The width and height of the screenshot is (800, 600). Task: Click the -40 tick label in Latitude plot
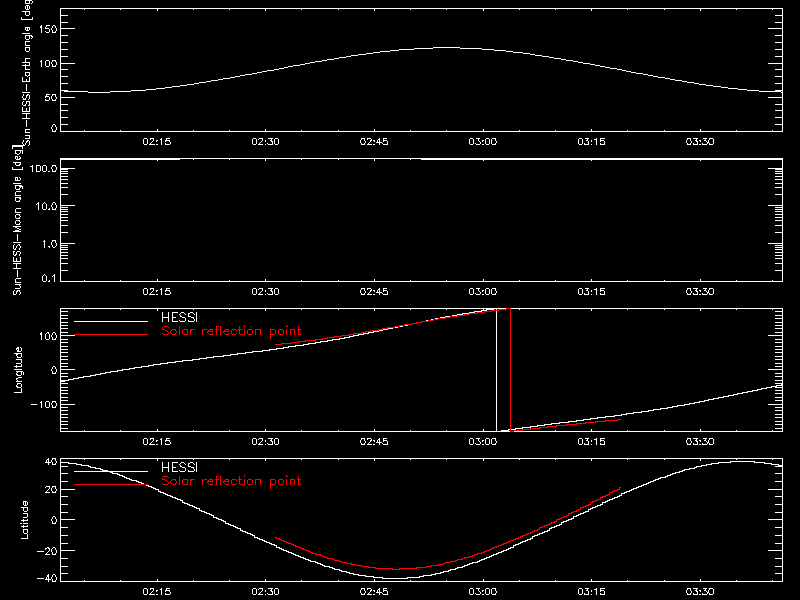coord(47,579)
